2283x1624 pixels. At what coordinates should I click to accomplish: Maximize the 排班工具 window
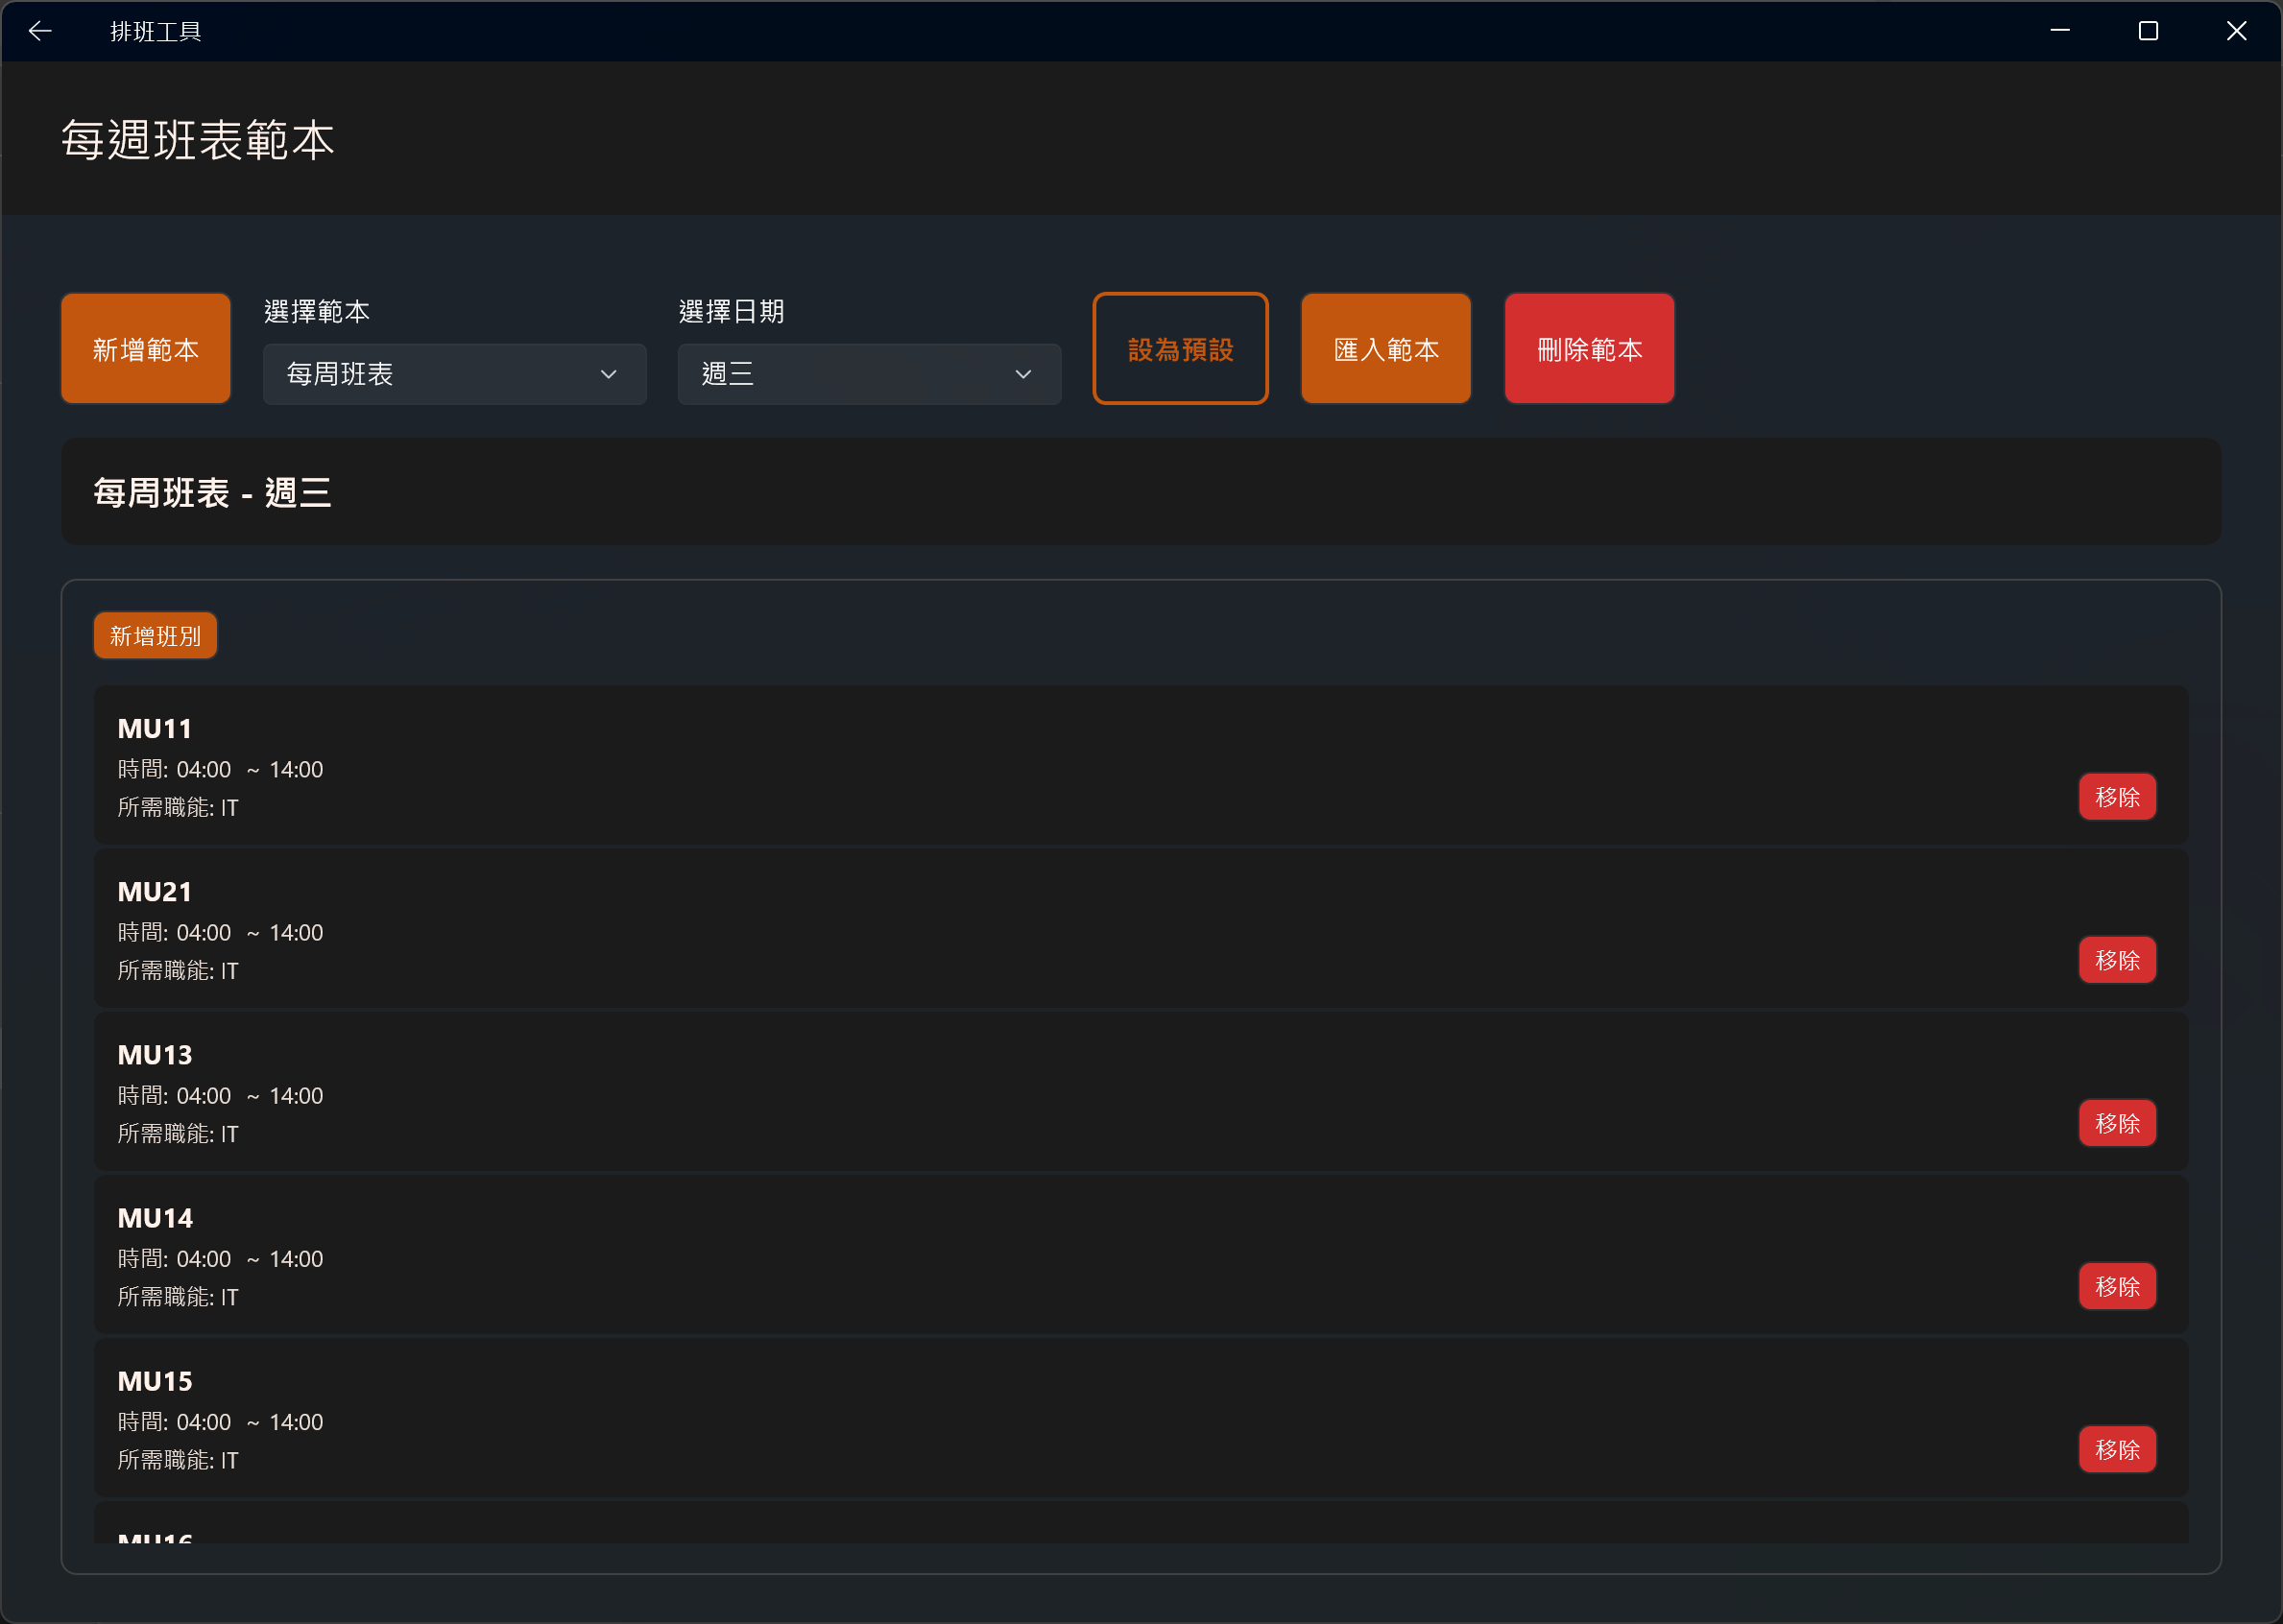click(2148, 31)
